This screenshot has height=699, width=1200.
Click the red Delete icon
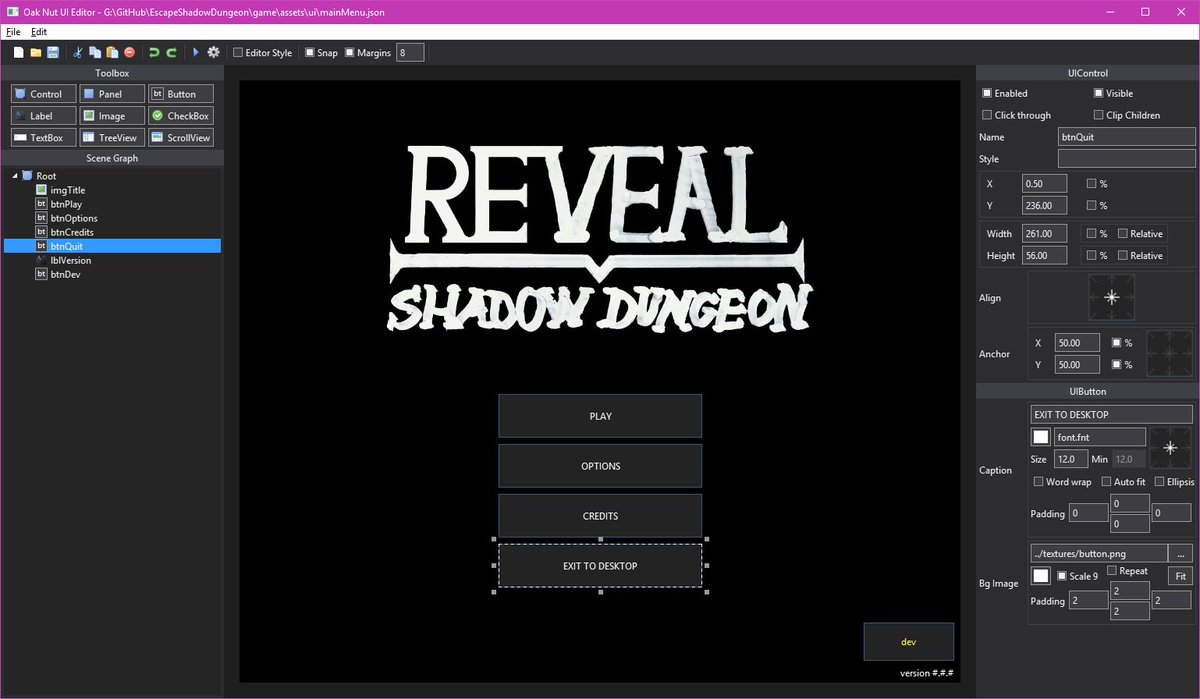[x=129, y=52]
